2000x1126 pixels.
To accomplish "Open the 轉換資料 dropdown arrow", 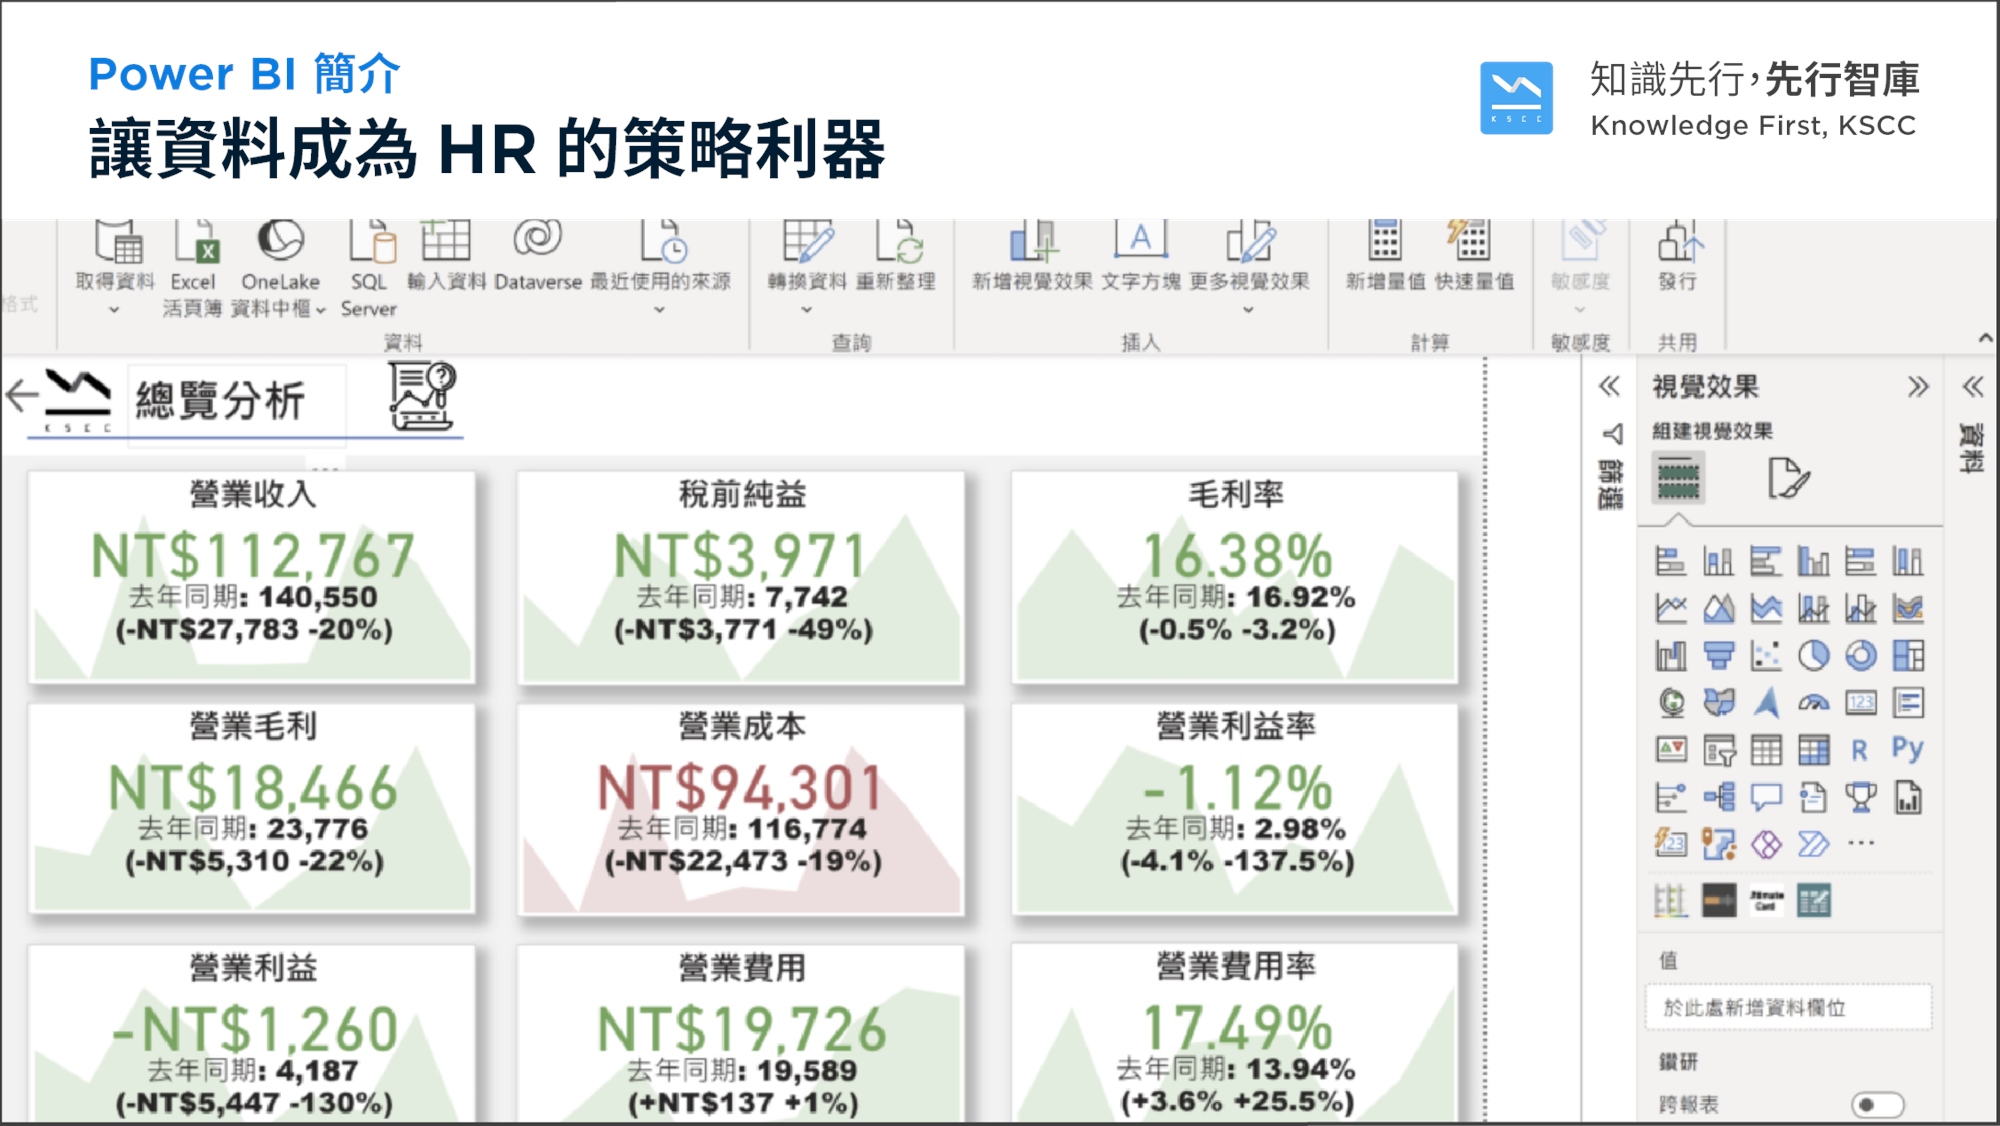I will 806,310.
